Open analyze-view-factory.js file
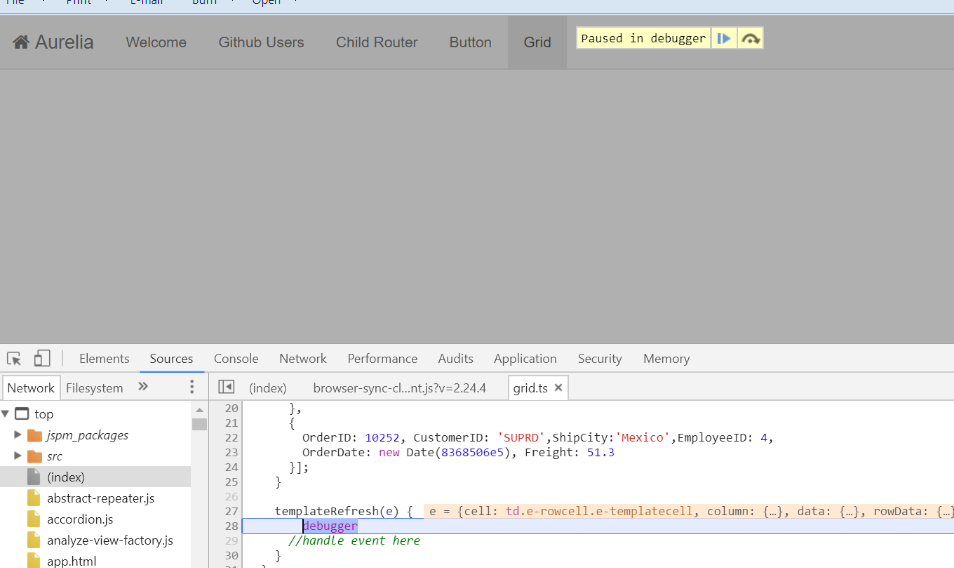954x568 pixels. click(110, 540)
